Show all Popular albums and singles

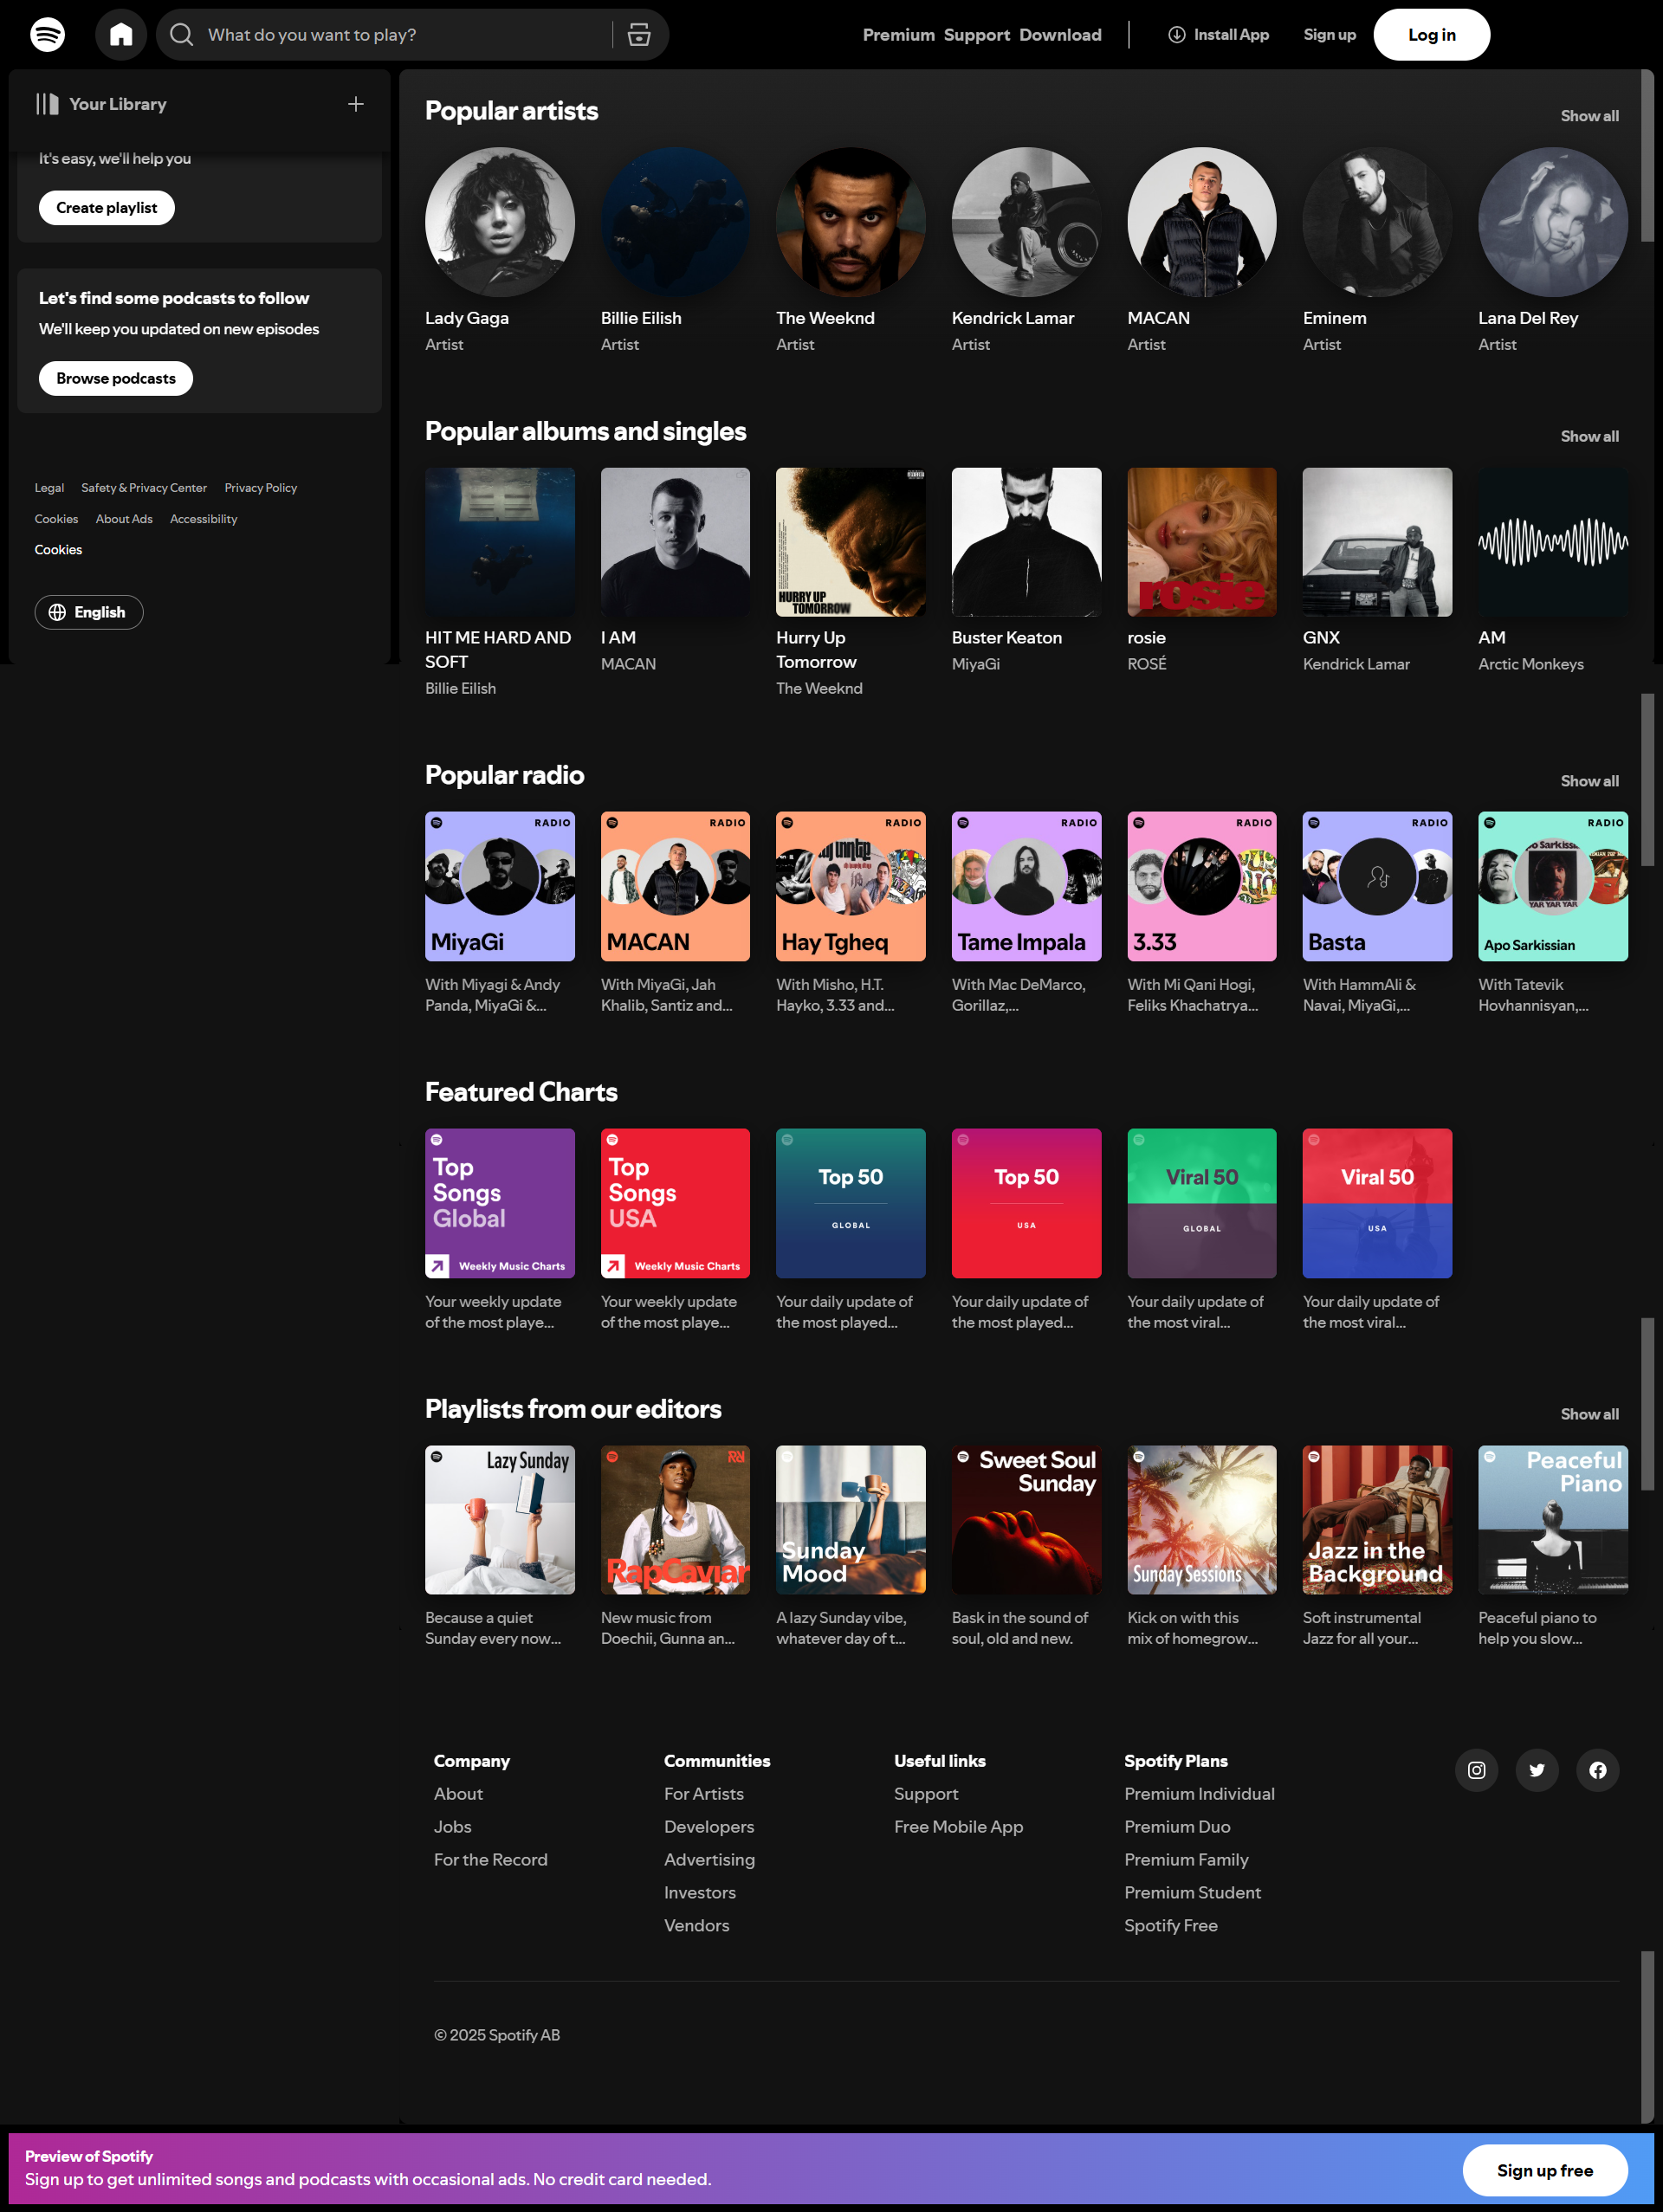[1589, 436]
